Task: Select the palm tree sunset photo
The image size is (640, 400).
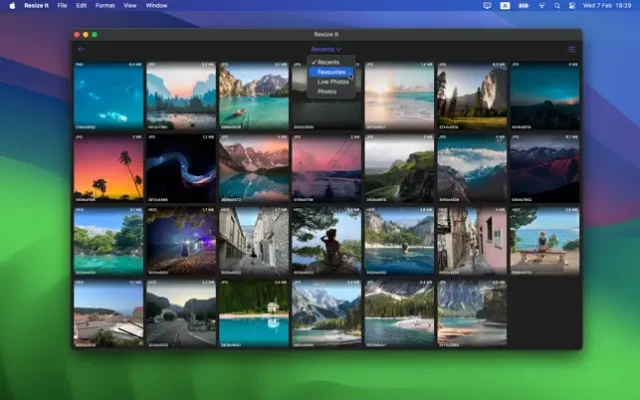Action: [108, 167]
